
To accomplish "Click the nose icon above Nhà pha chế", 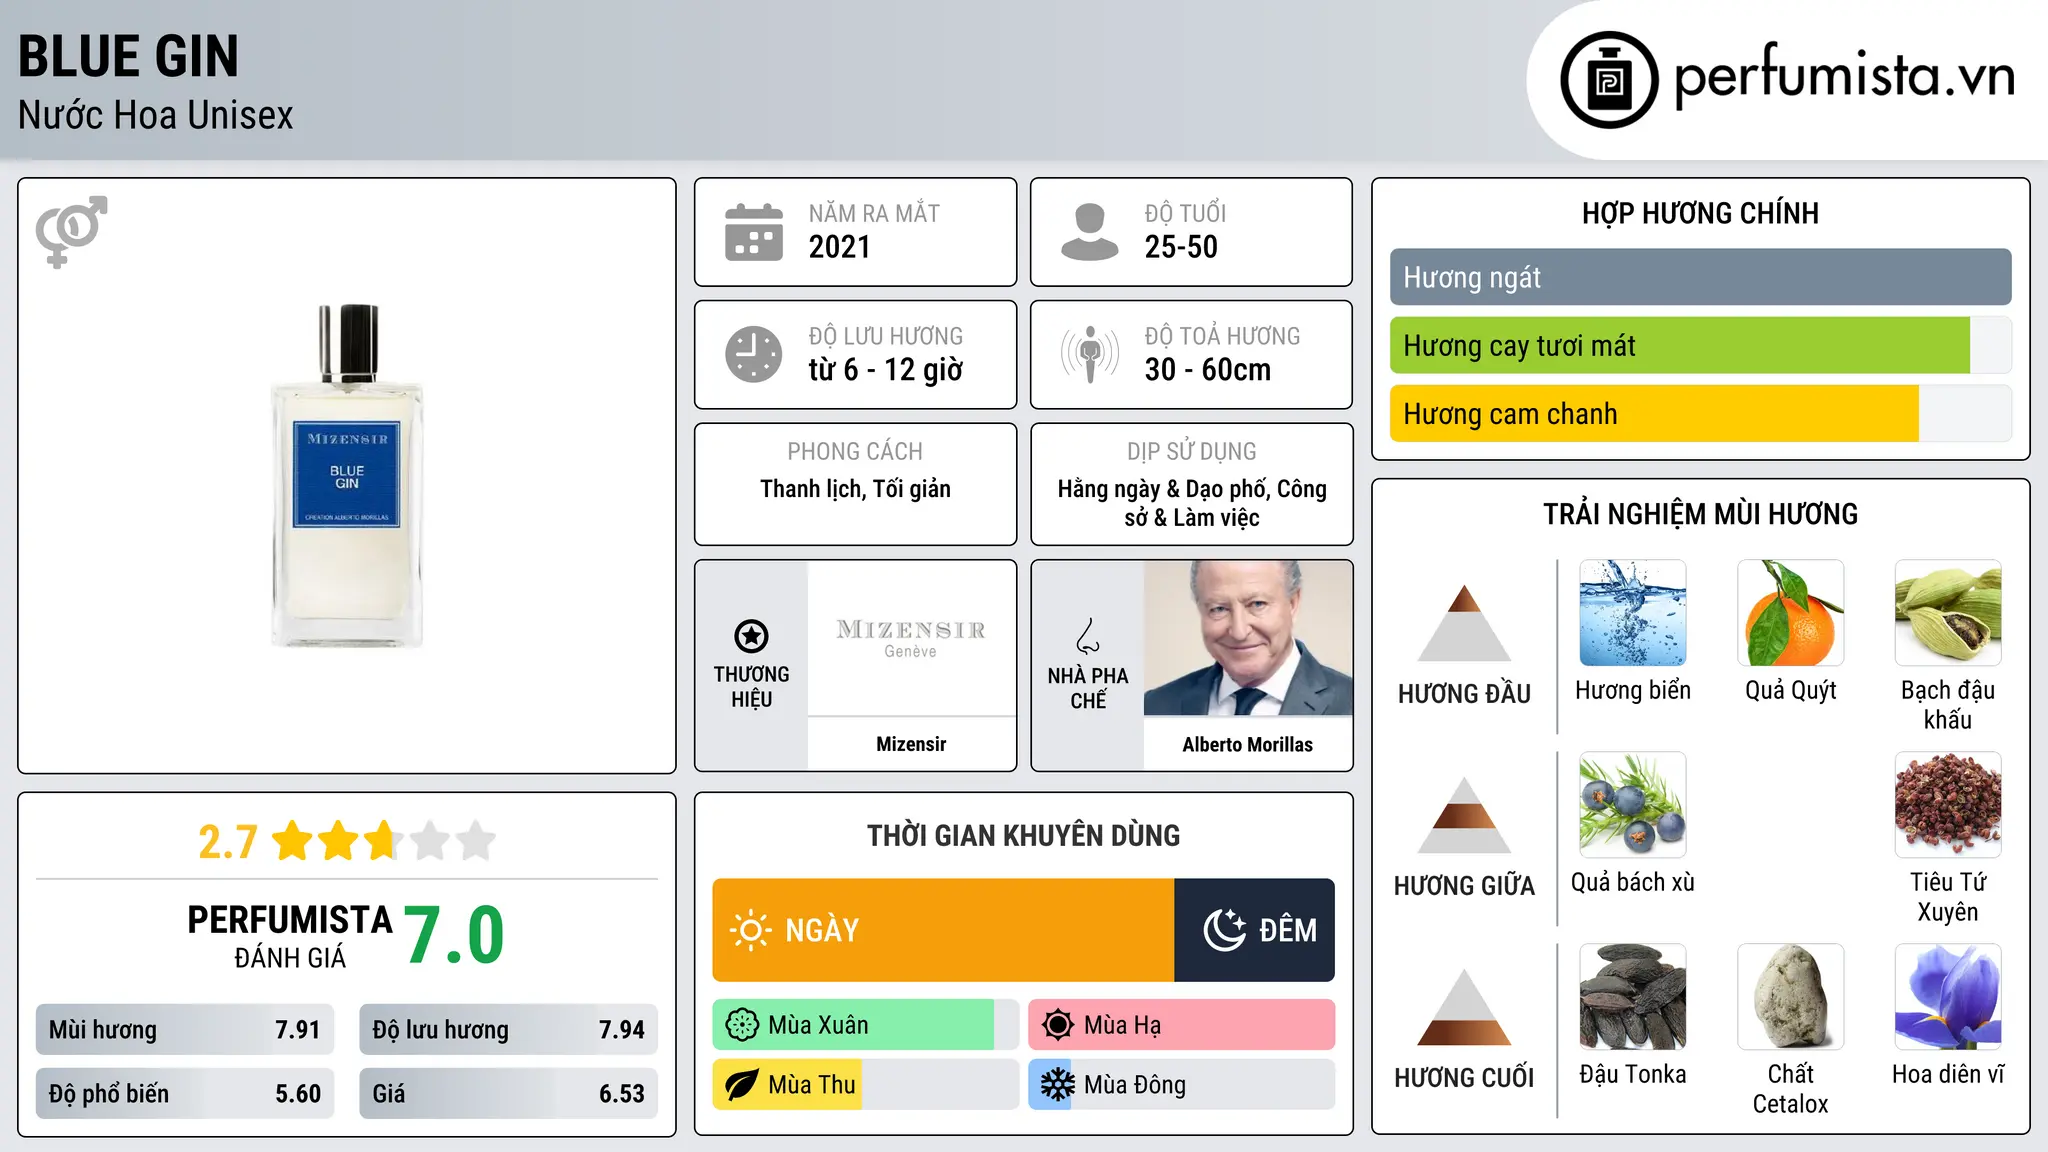I will click(x=1088, y=636).
